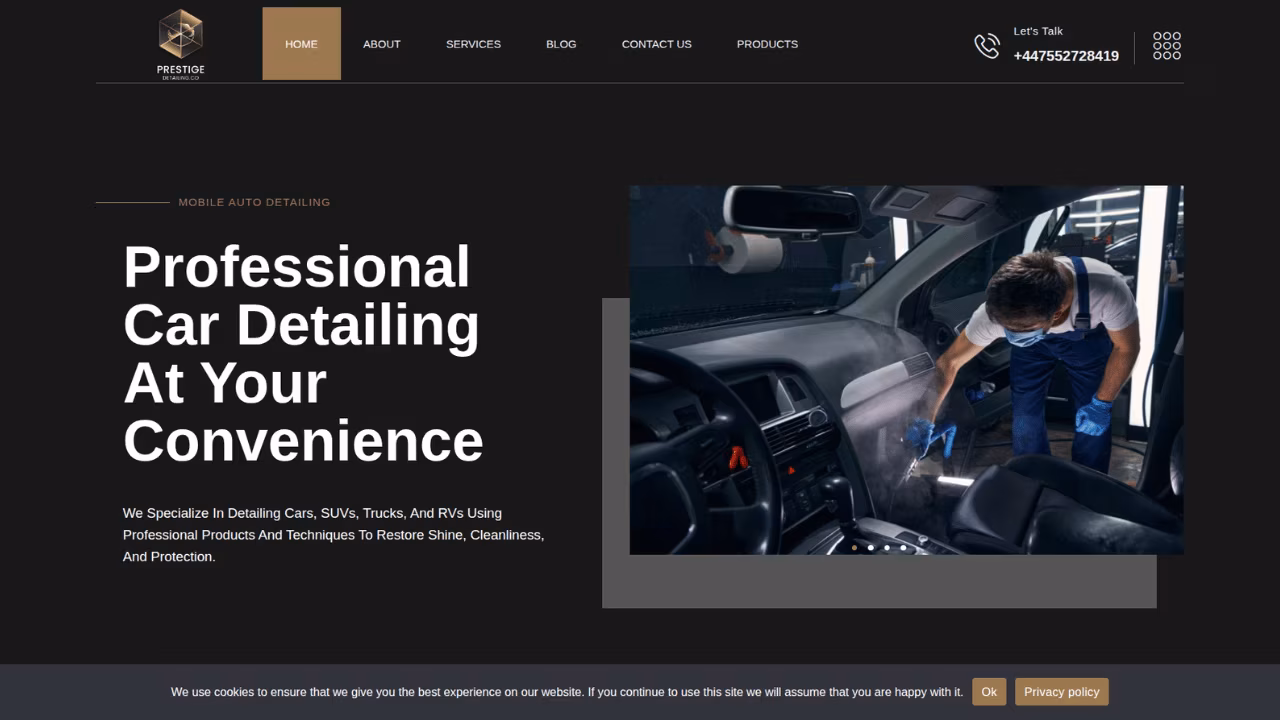Open the CONTACT US page
The width and height of the screenshot is (1280, 720).
pyautogui.click(x=656, y=44)
